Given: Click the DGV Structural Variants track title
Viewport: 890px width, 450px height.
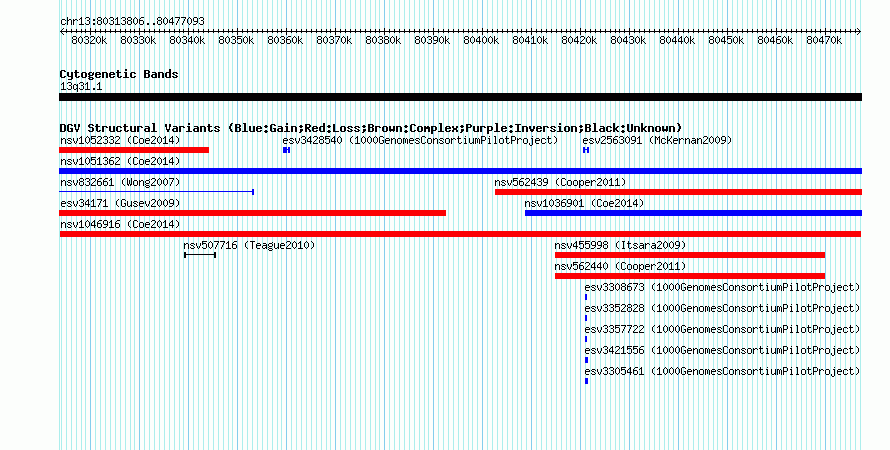Looking at the screenshot, I should click(371, 128).
